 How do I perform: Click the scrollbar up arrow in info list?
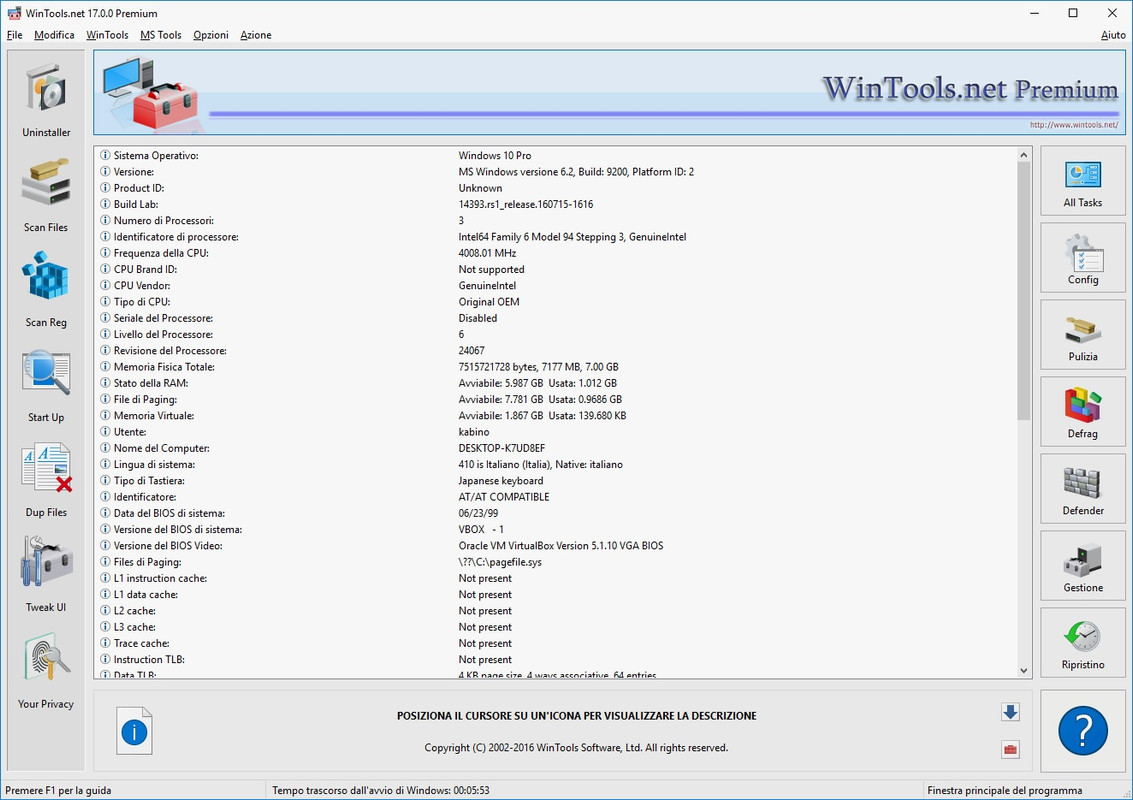(x=1023, y=155)
